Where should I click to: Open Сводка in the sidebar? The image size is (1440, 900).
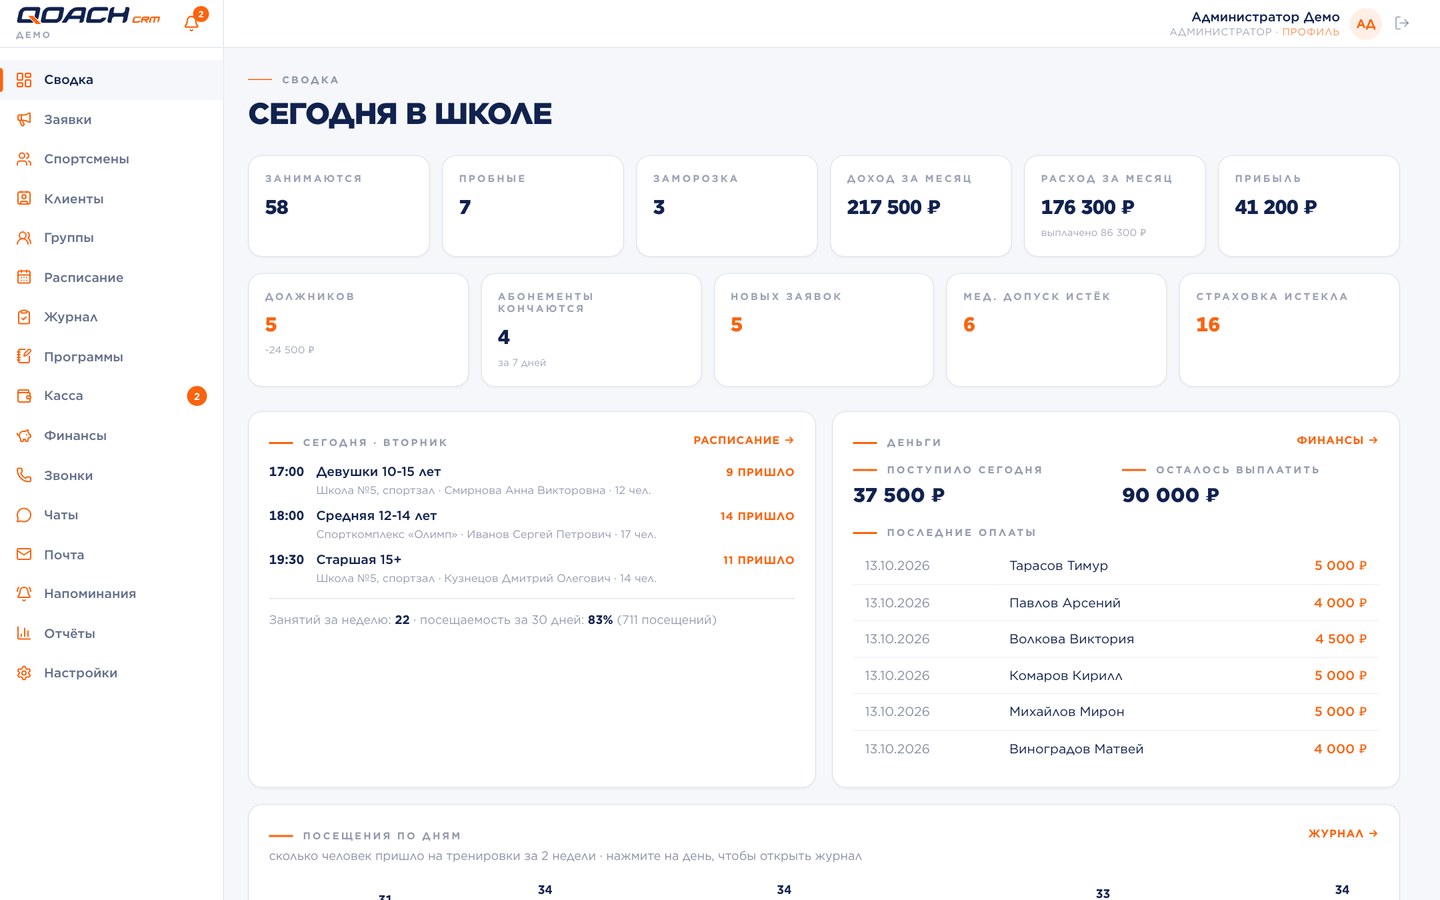(111, 80)
